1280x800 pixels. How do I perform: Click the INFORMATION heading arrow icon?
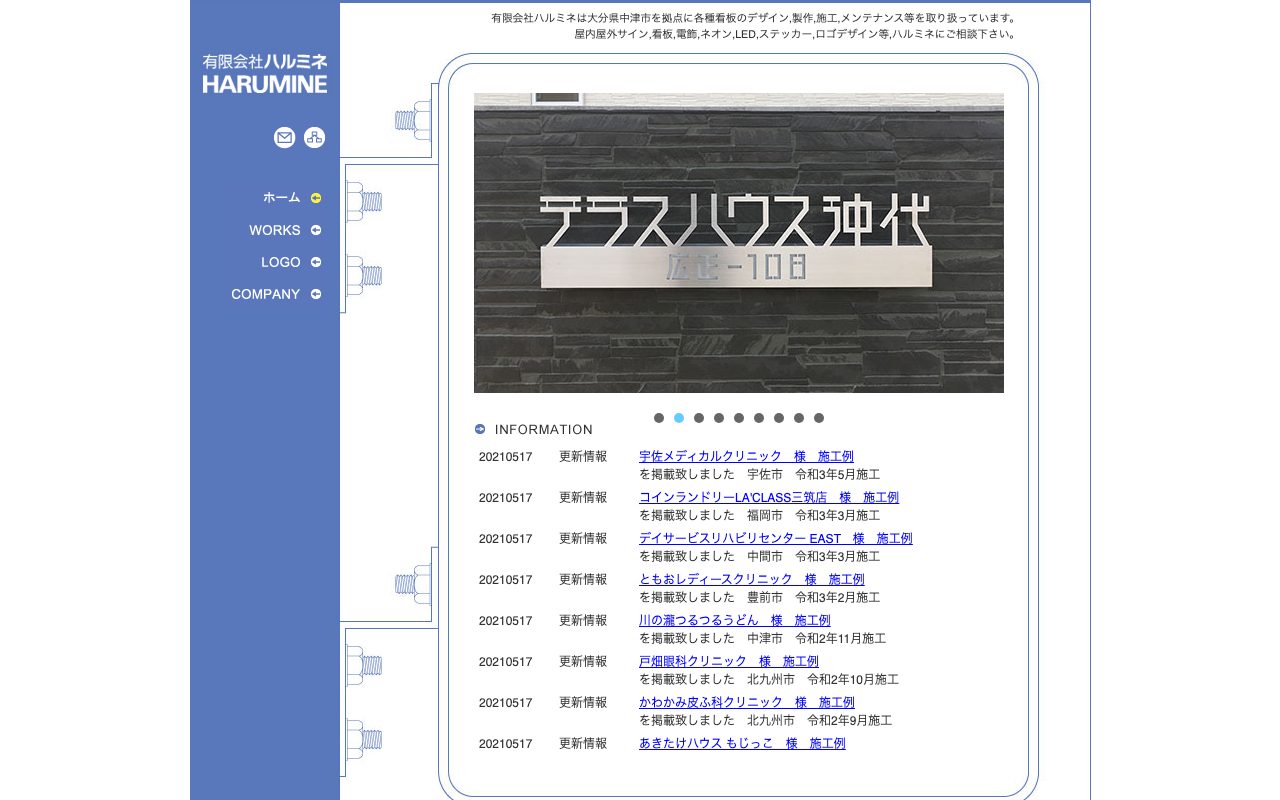click(480, 429)
